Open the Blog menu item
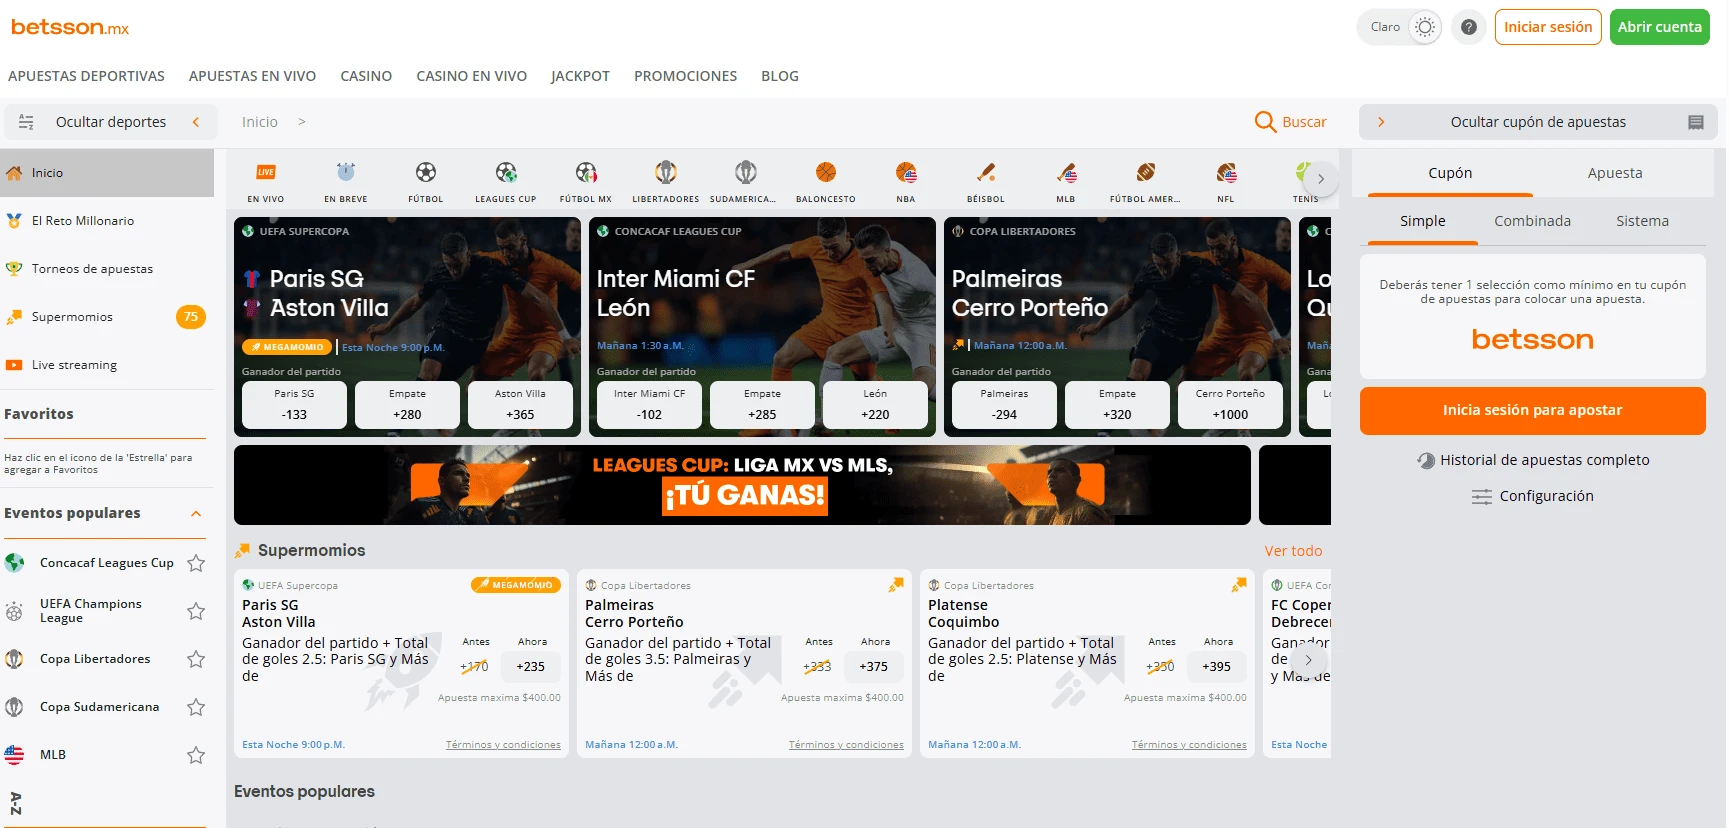Viewport: 1729px width, 828px height. pos(780,76)
